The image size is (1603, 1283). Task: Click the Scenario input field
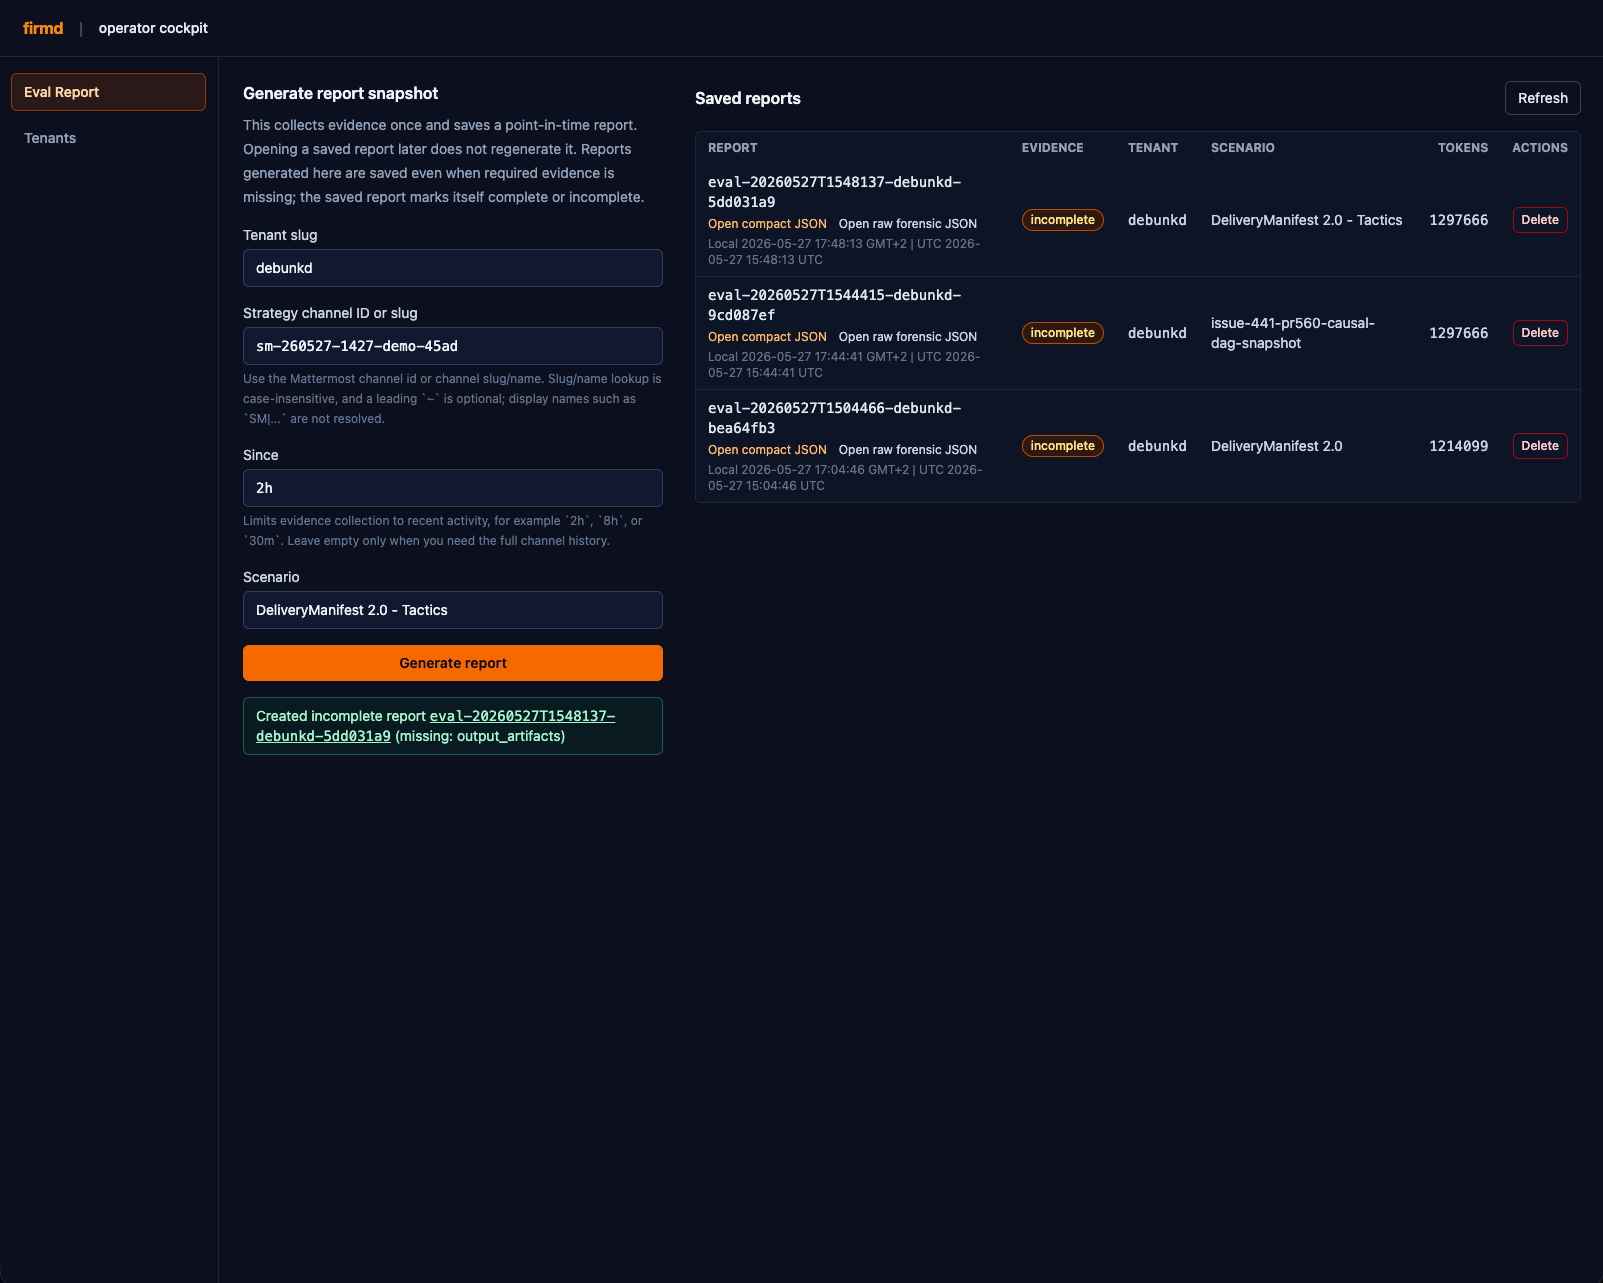click(453, 610)
